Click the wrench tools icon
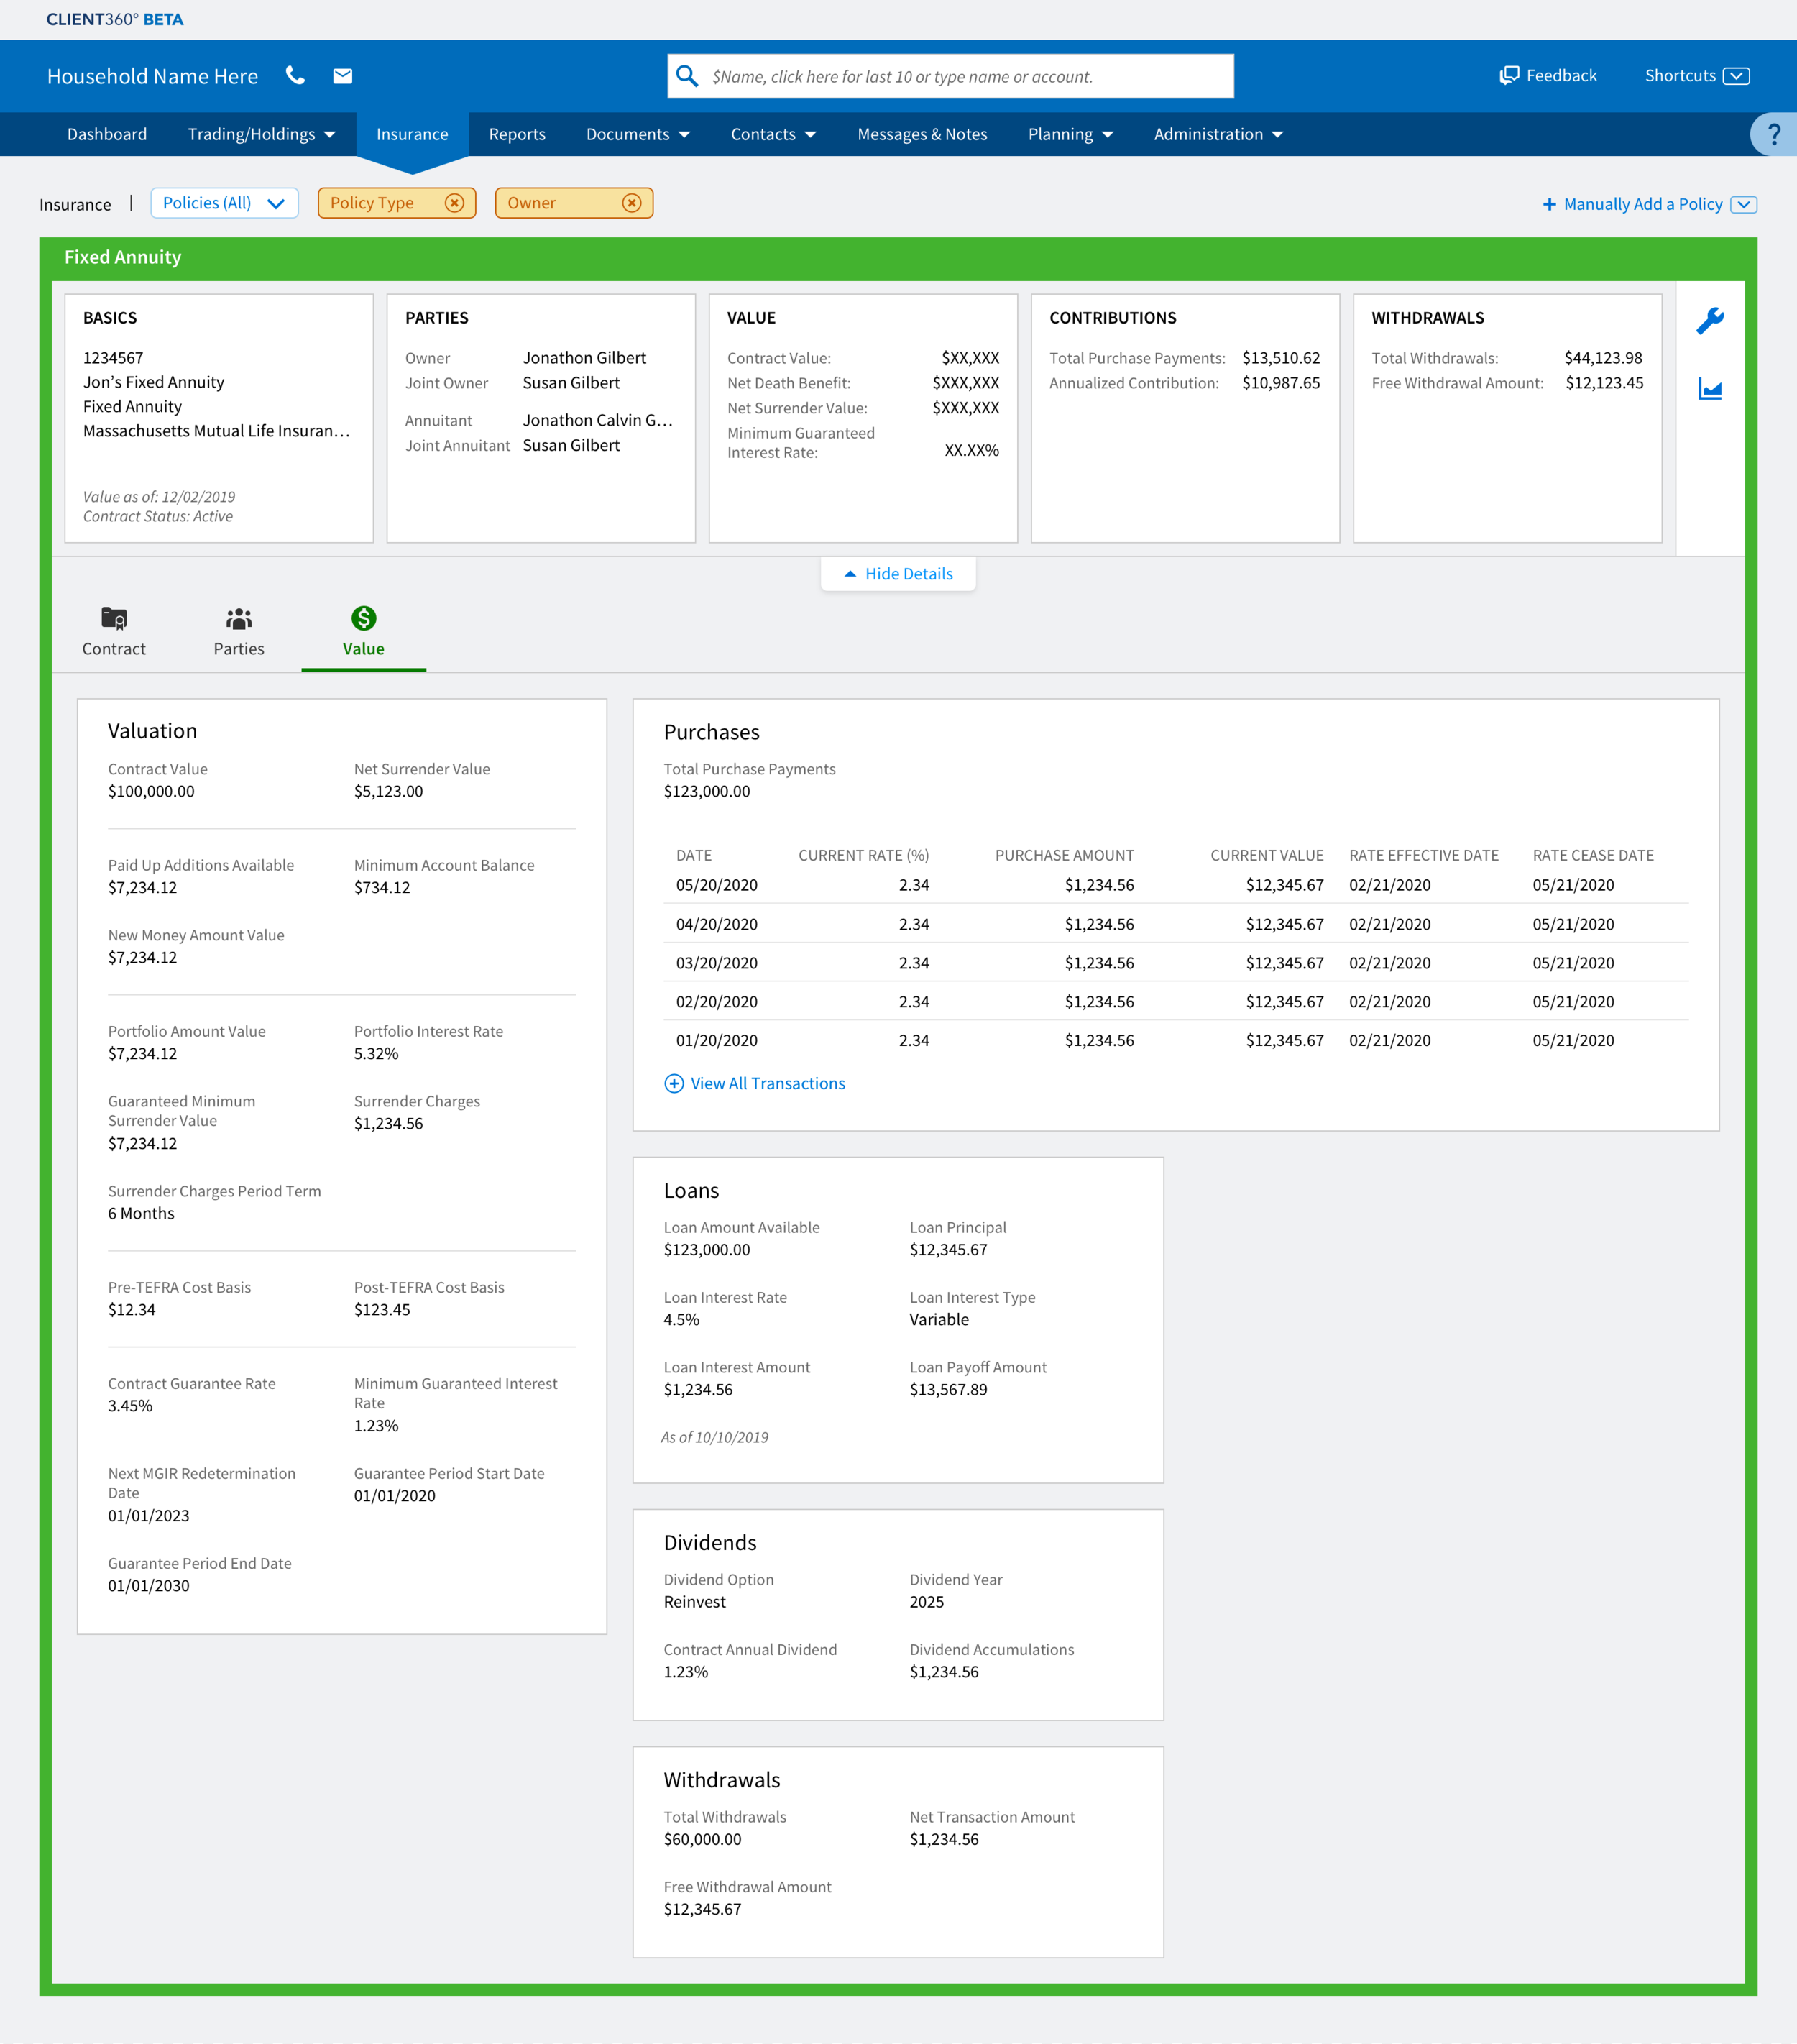This screenshot has height=2044, width=1797. point(1710,321)
